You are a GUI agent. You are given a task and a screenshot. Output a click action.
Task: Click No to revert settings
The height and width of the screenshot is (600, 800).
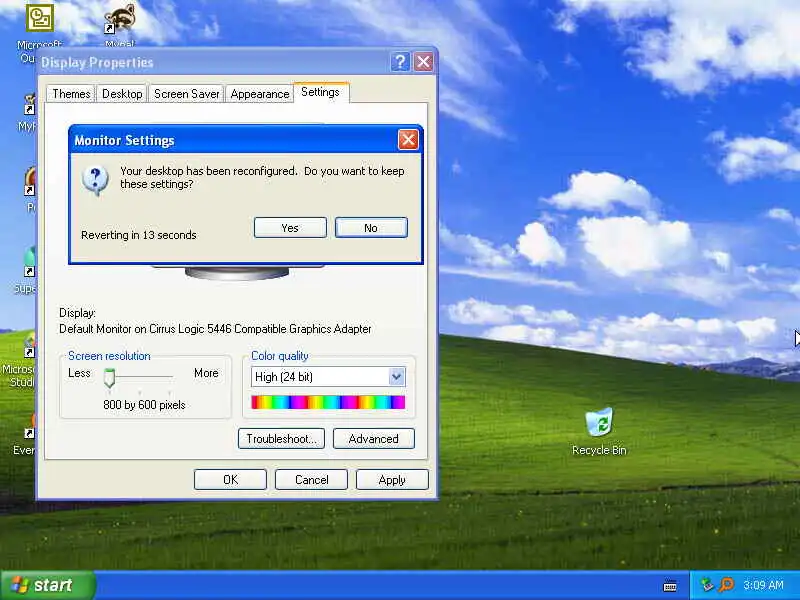(x=371, y=228)
